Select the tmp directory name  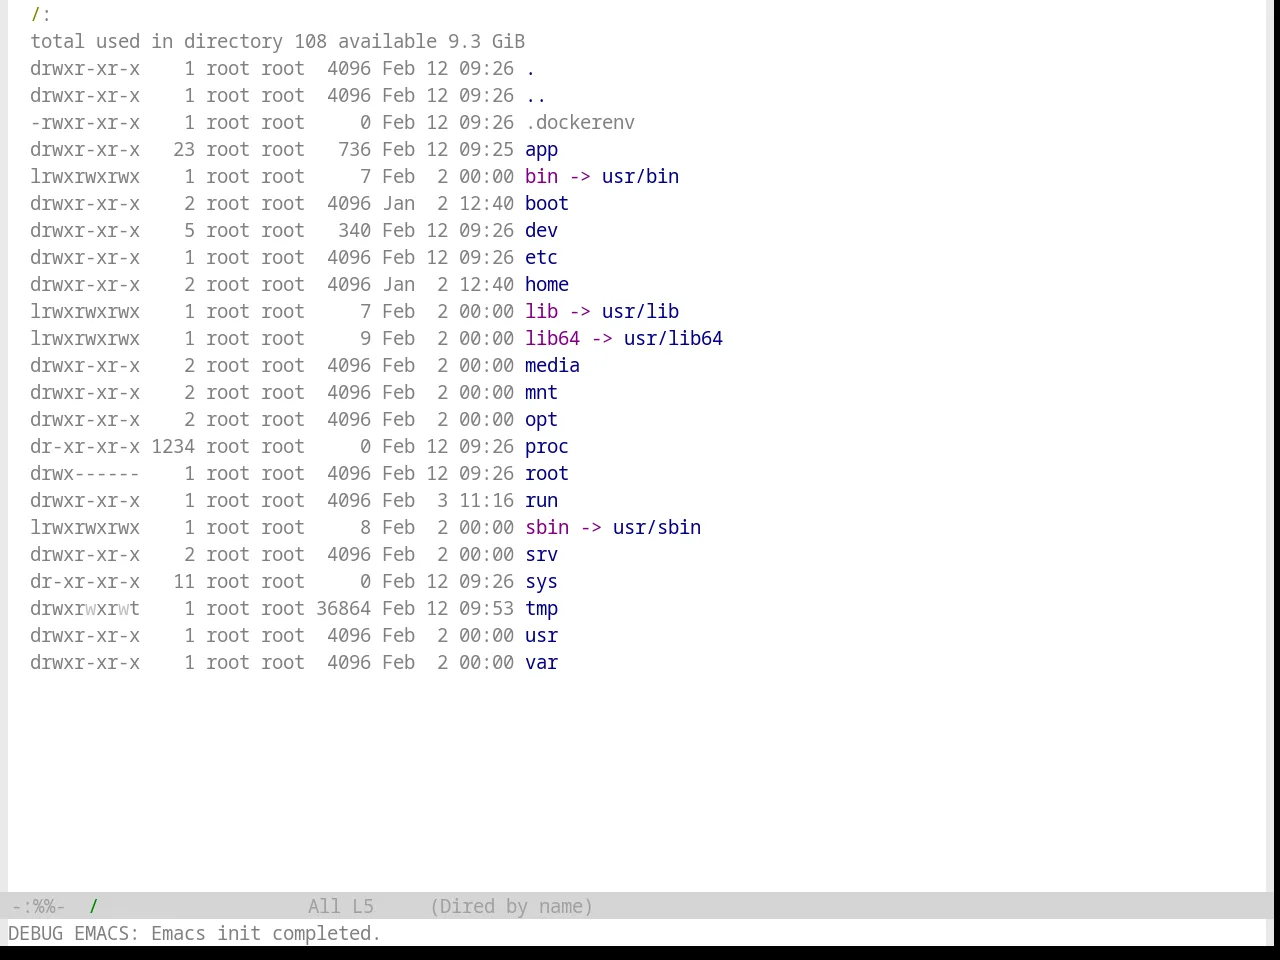(541, 609)
